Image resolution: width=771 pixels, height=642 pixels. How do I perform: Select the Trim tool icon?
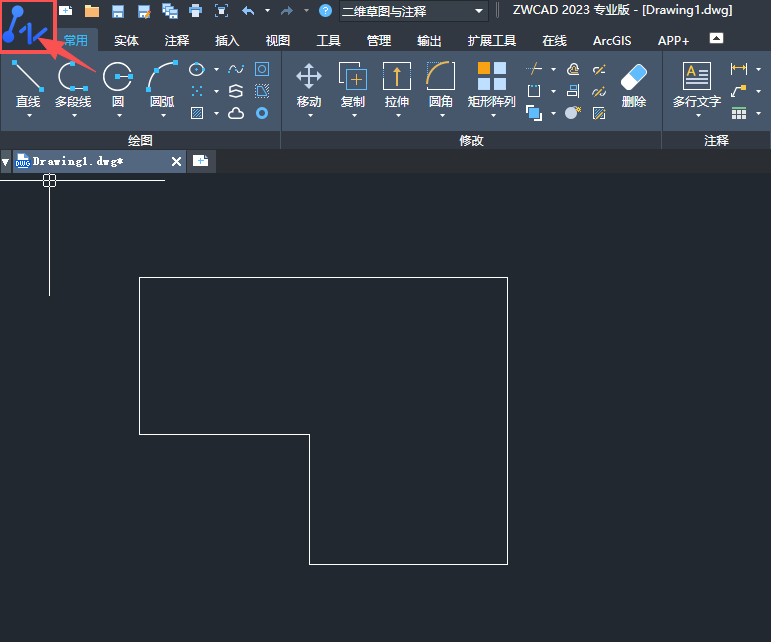[x=534, y=69]
